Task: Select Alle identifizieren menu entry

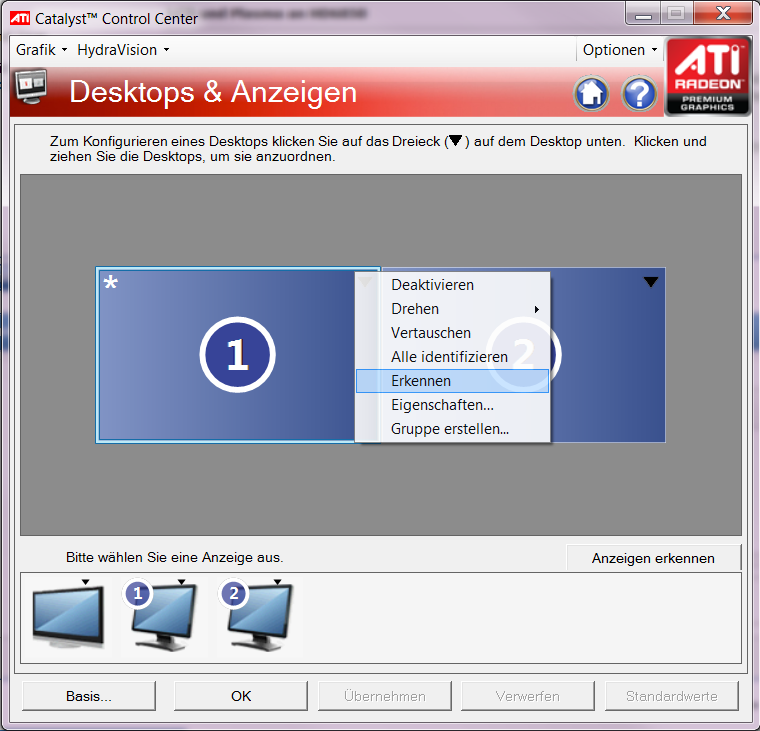Action: coord(452,357)
